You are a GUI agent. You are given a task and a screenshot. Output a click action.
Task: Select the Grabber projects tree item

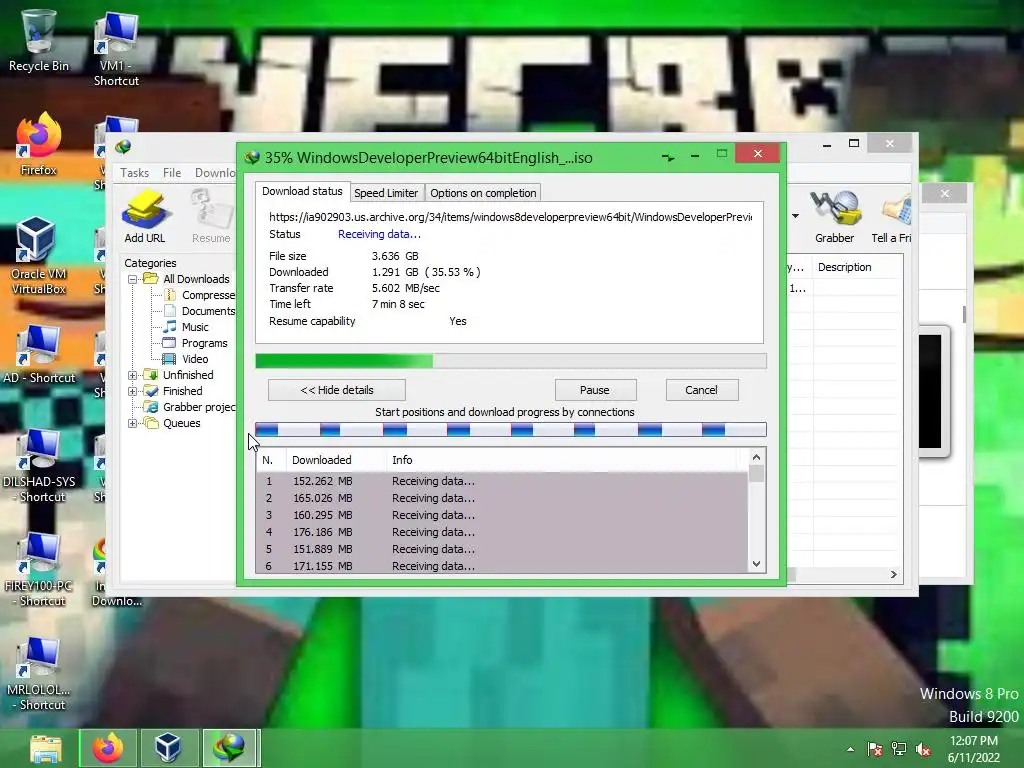(190, 407)
